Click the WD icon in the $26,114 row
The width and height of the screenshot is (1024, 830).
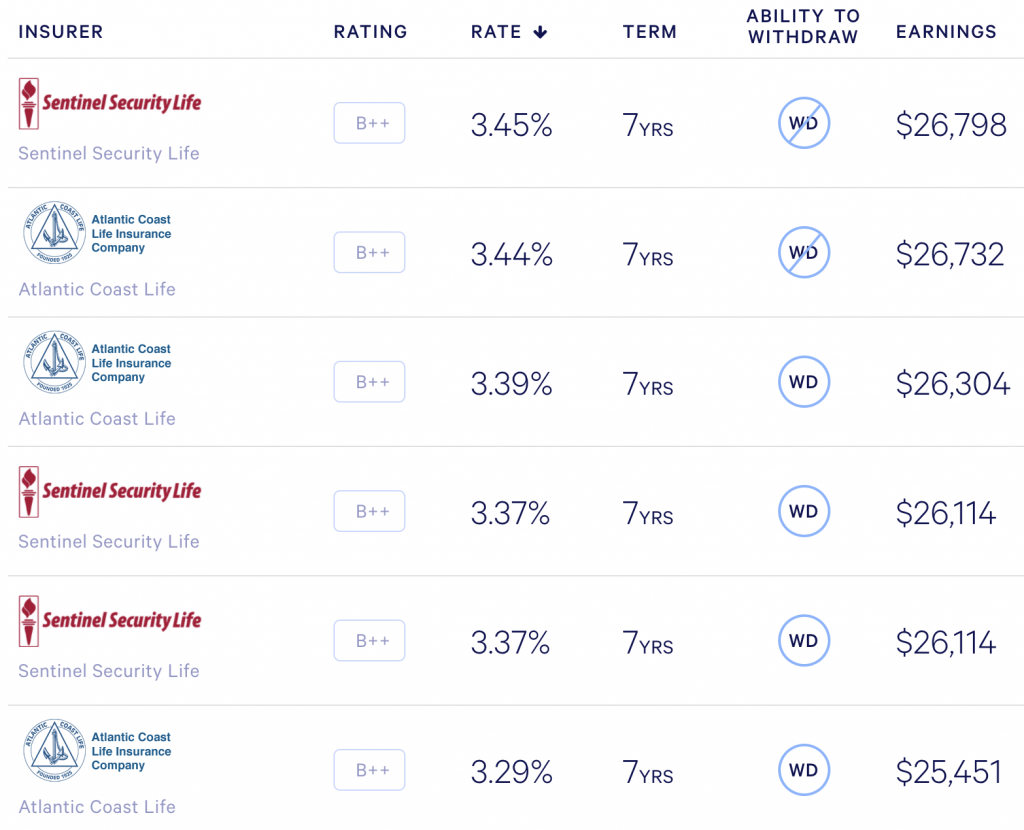803,511
